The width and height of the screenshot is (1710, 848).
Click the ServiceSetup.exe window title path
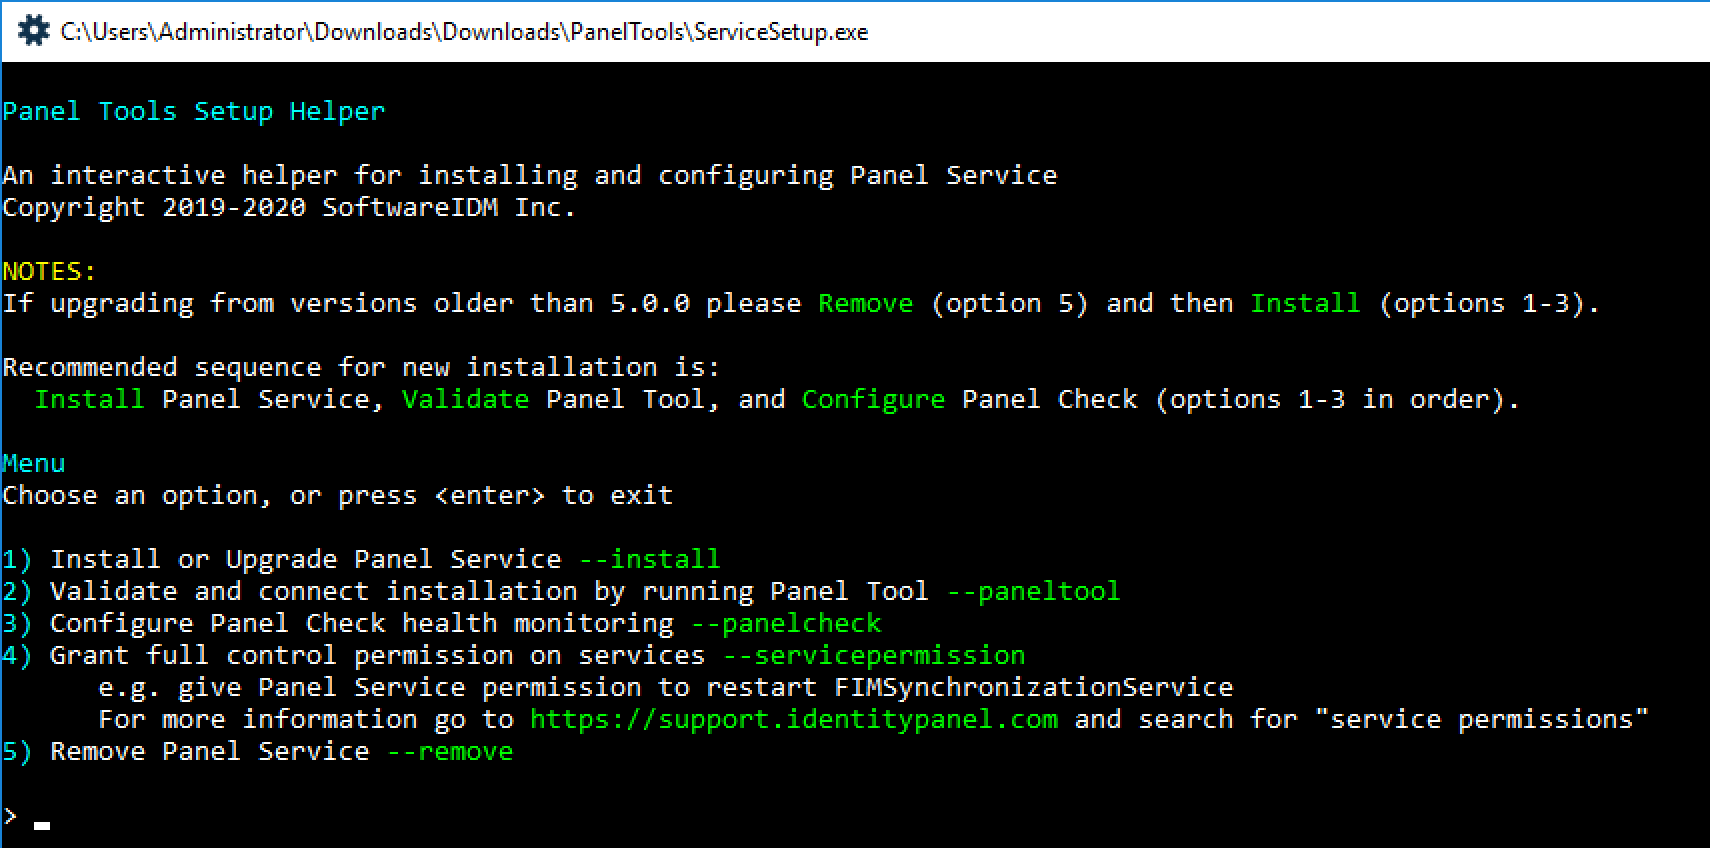pyautogui.click(x=464, y=32)
